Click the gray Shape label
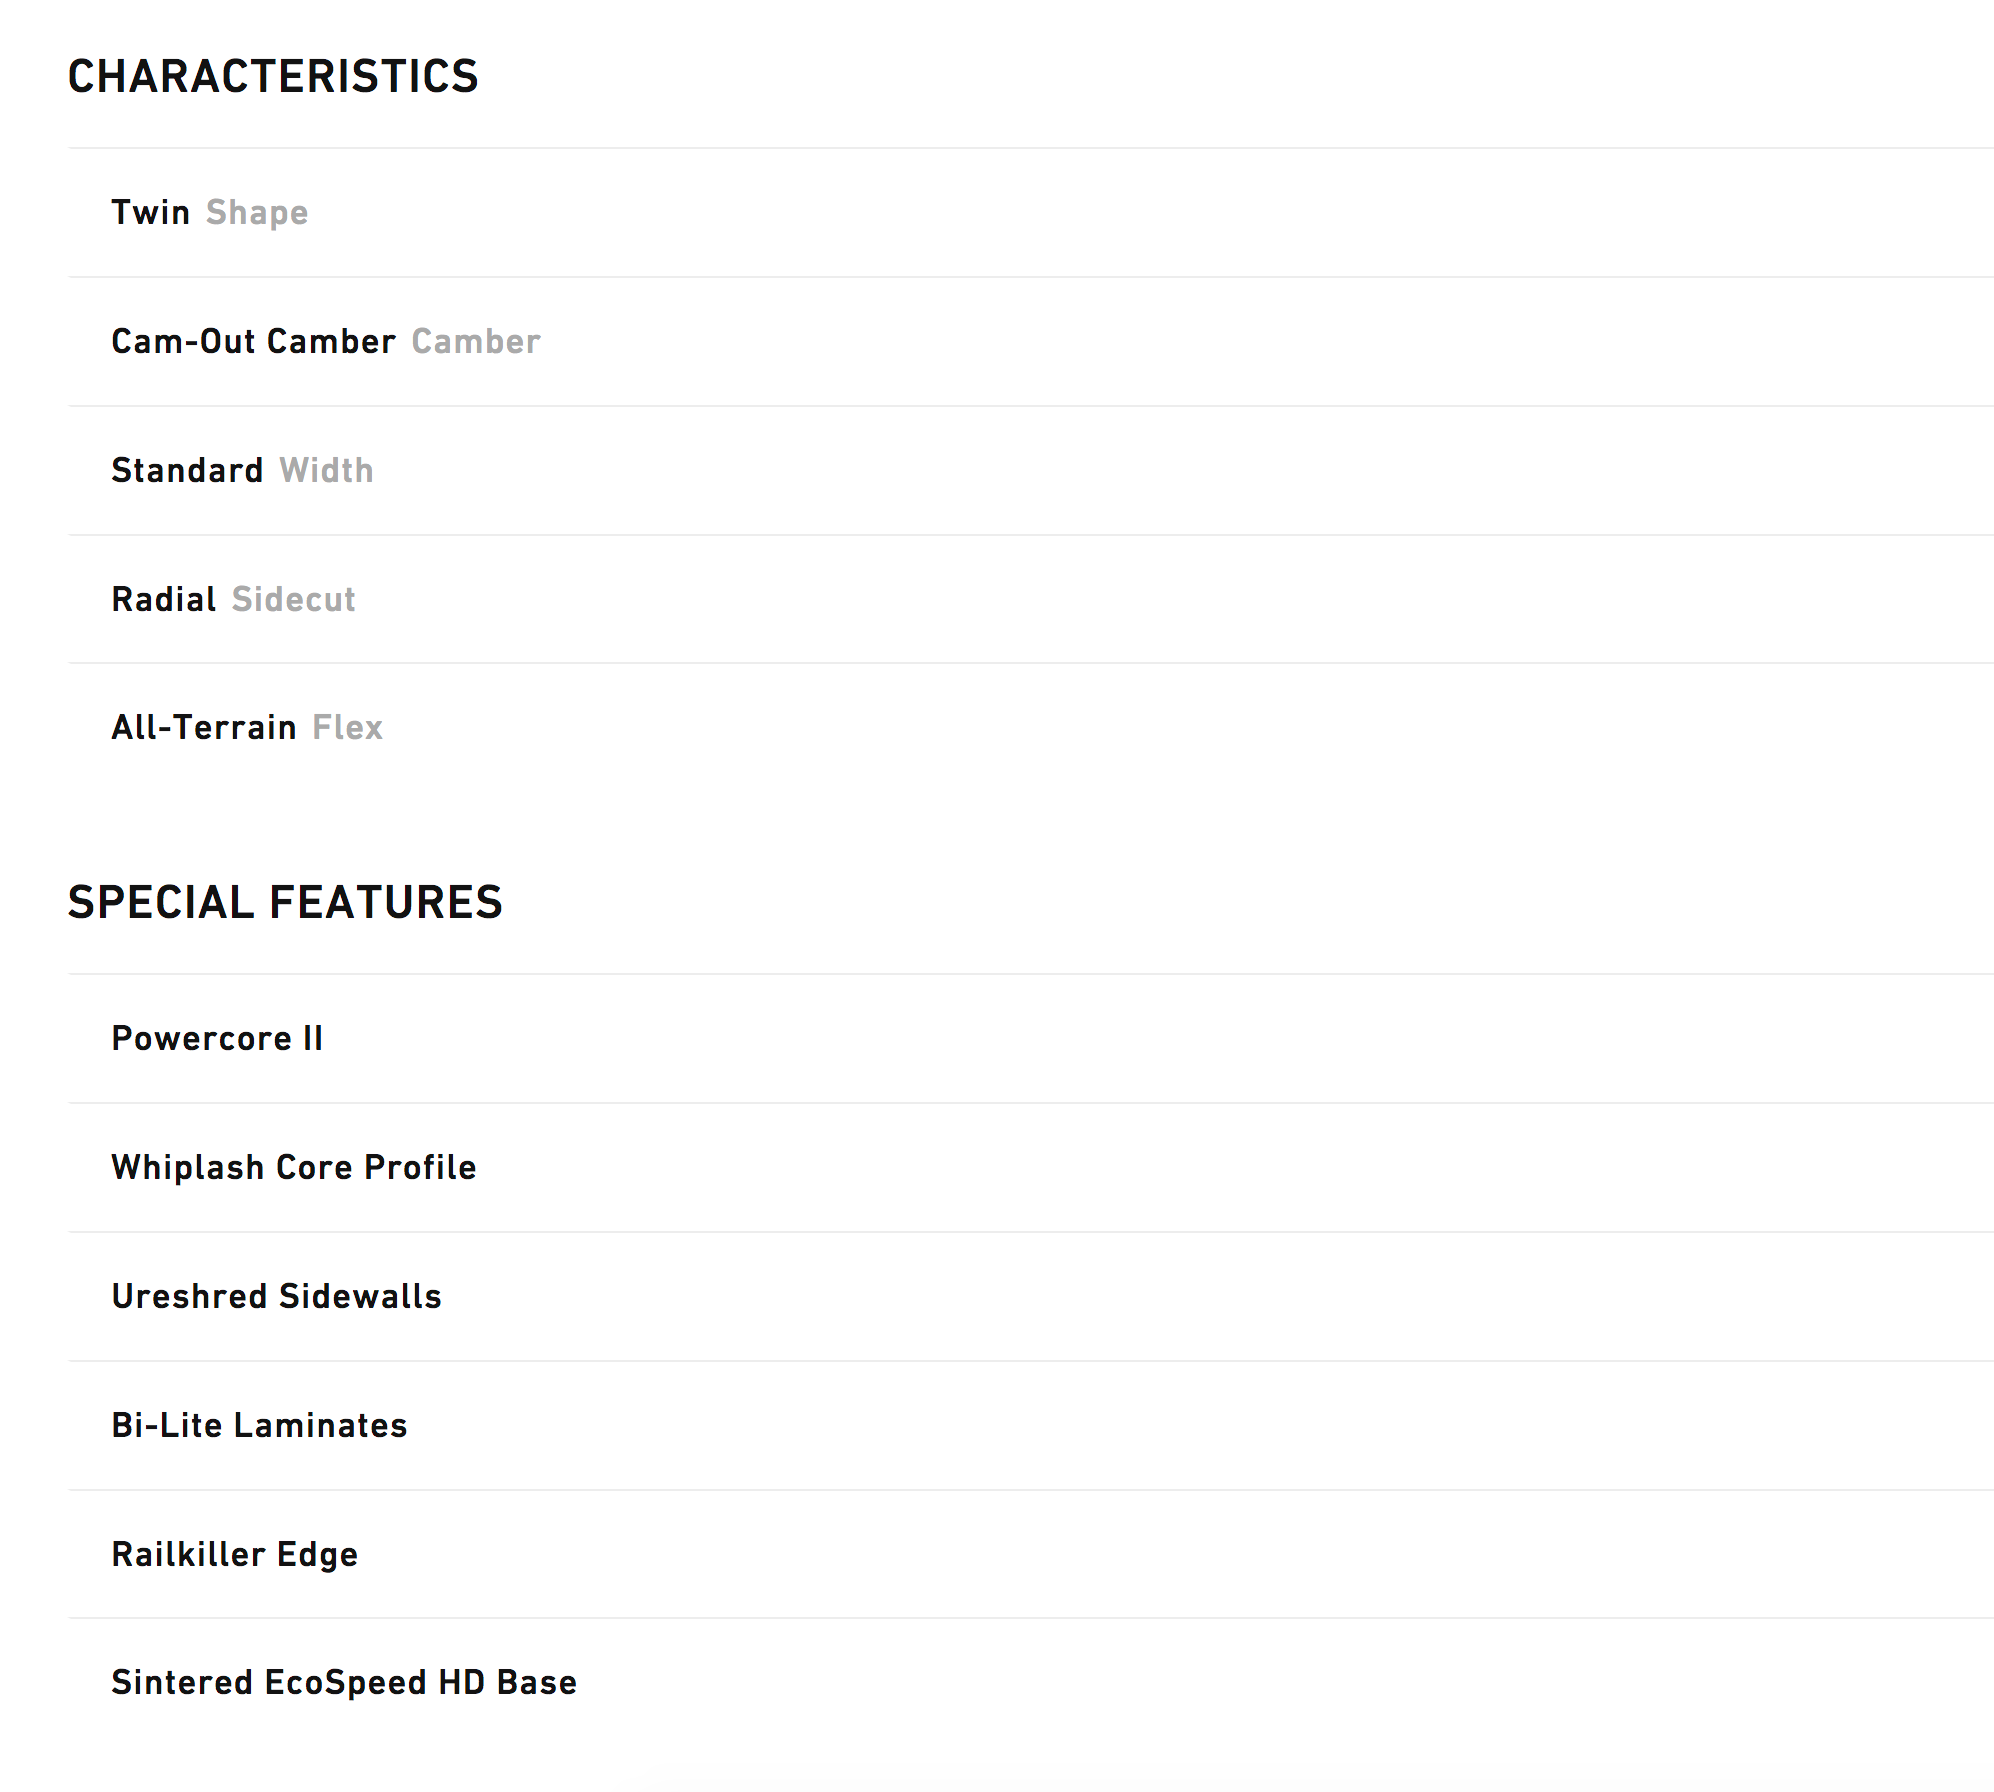The height and width of the screenshot is (1792, 1994). 257,213
